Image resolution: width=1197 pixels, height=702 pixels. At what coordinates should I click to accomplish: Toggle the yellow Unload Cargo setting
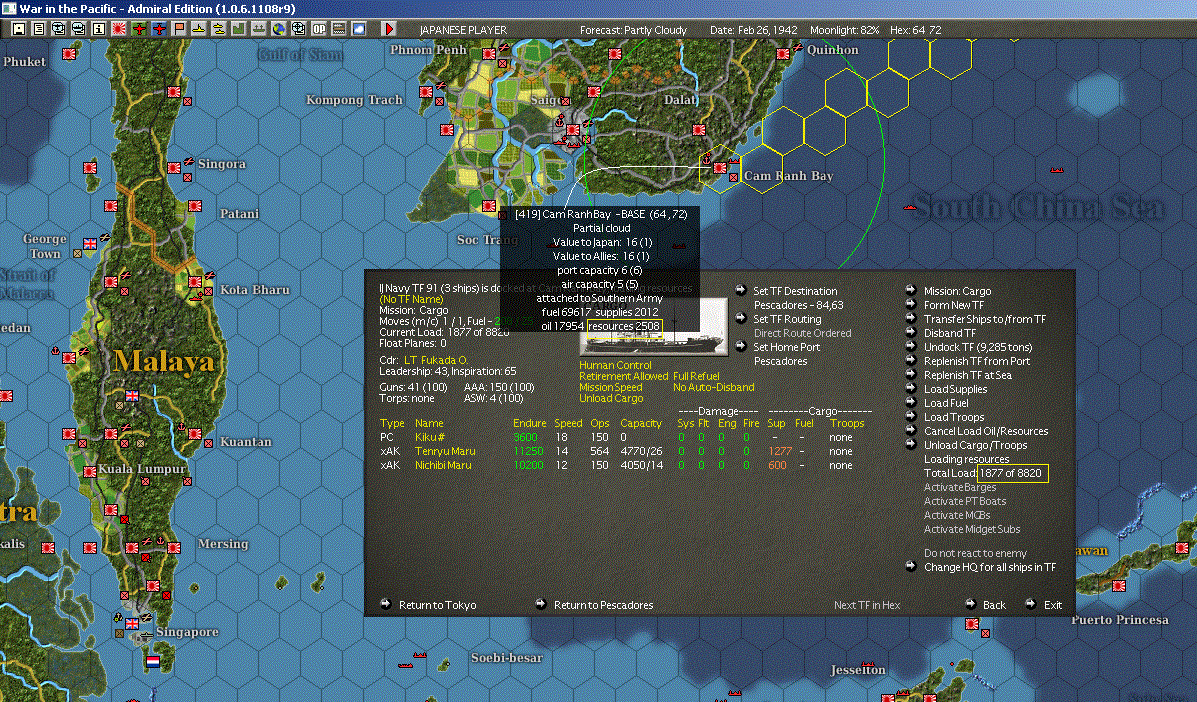(x=611, y=398)
